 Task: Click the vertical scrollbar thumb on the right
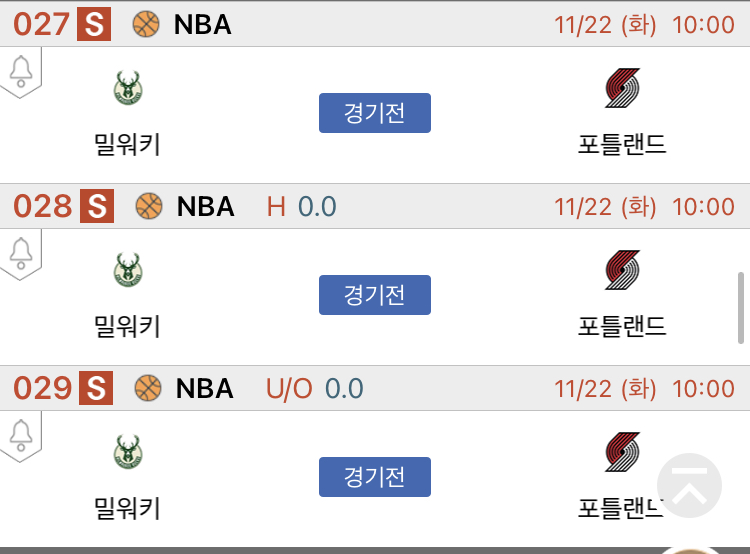[740, 308]
